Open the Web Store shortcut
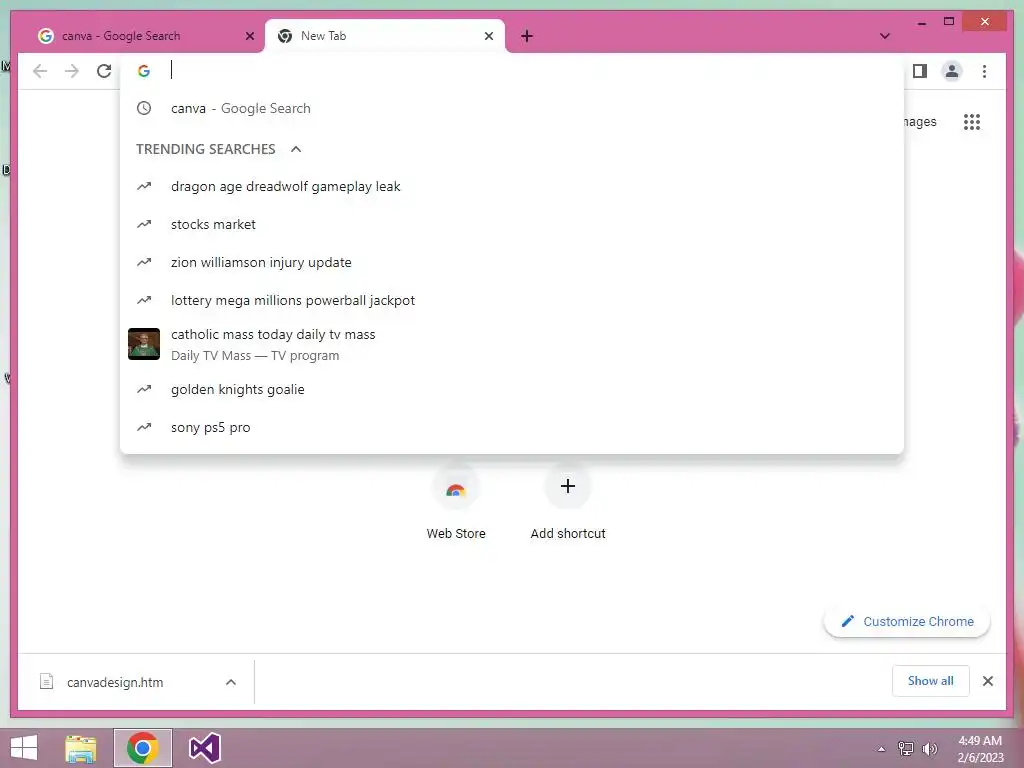Screen dimensions: 1024x768 456,503
